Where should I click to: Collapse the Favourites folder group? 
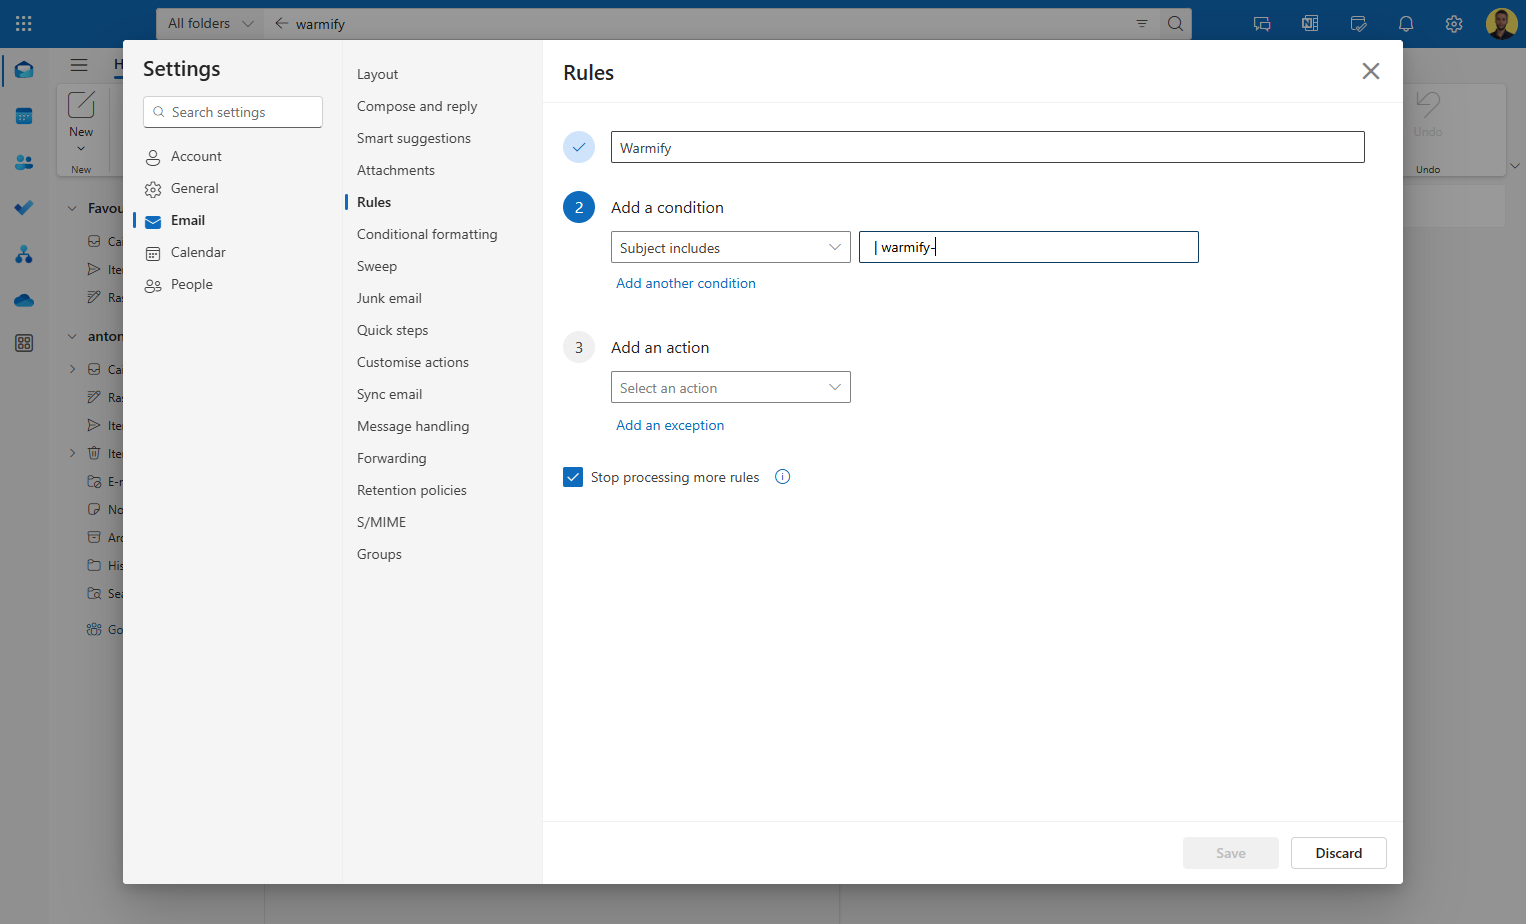click(72, 208)
